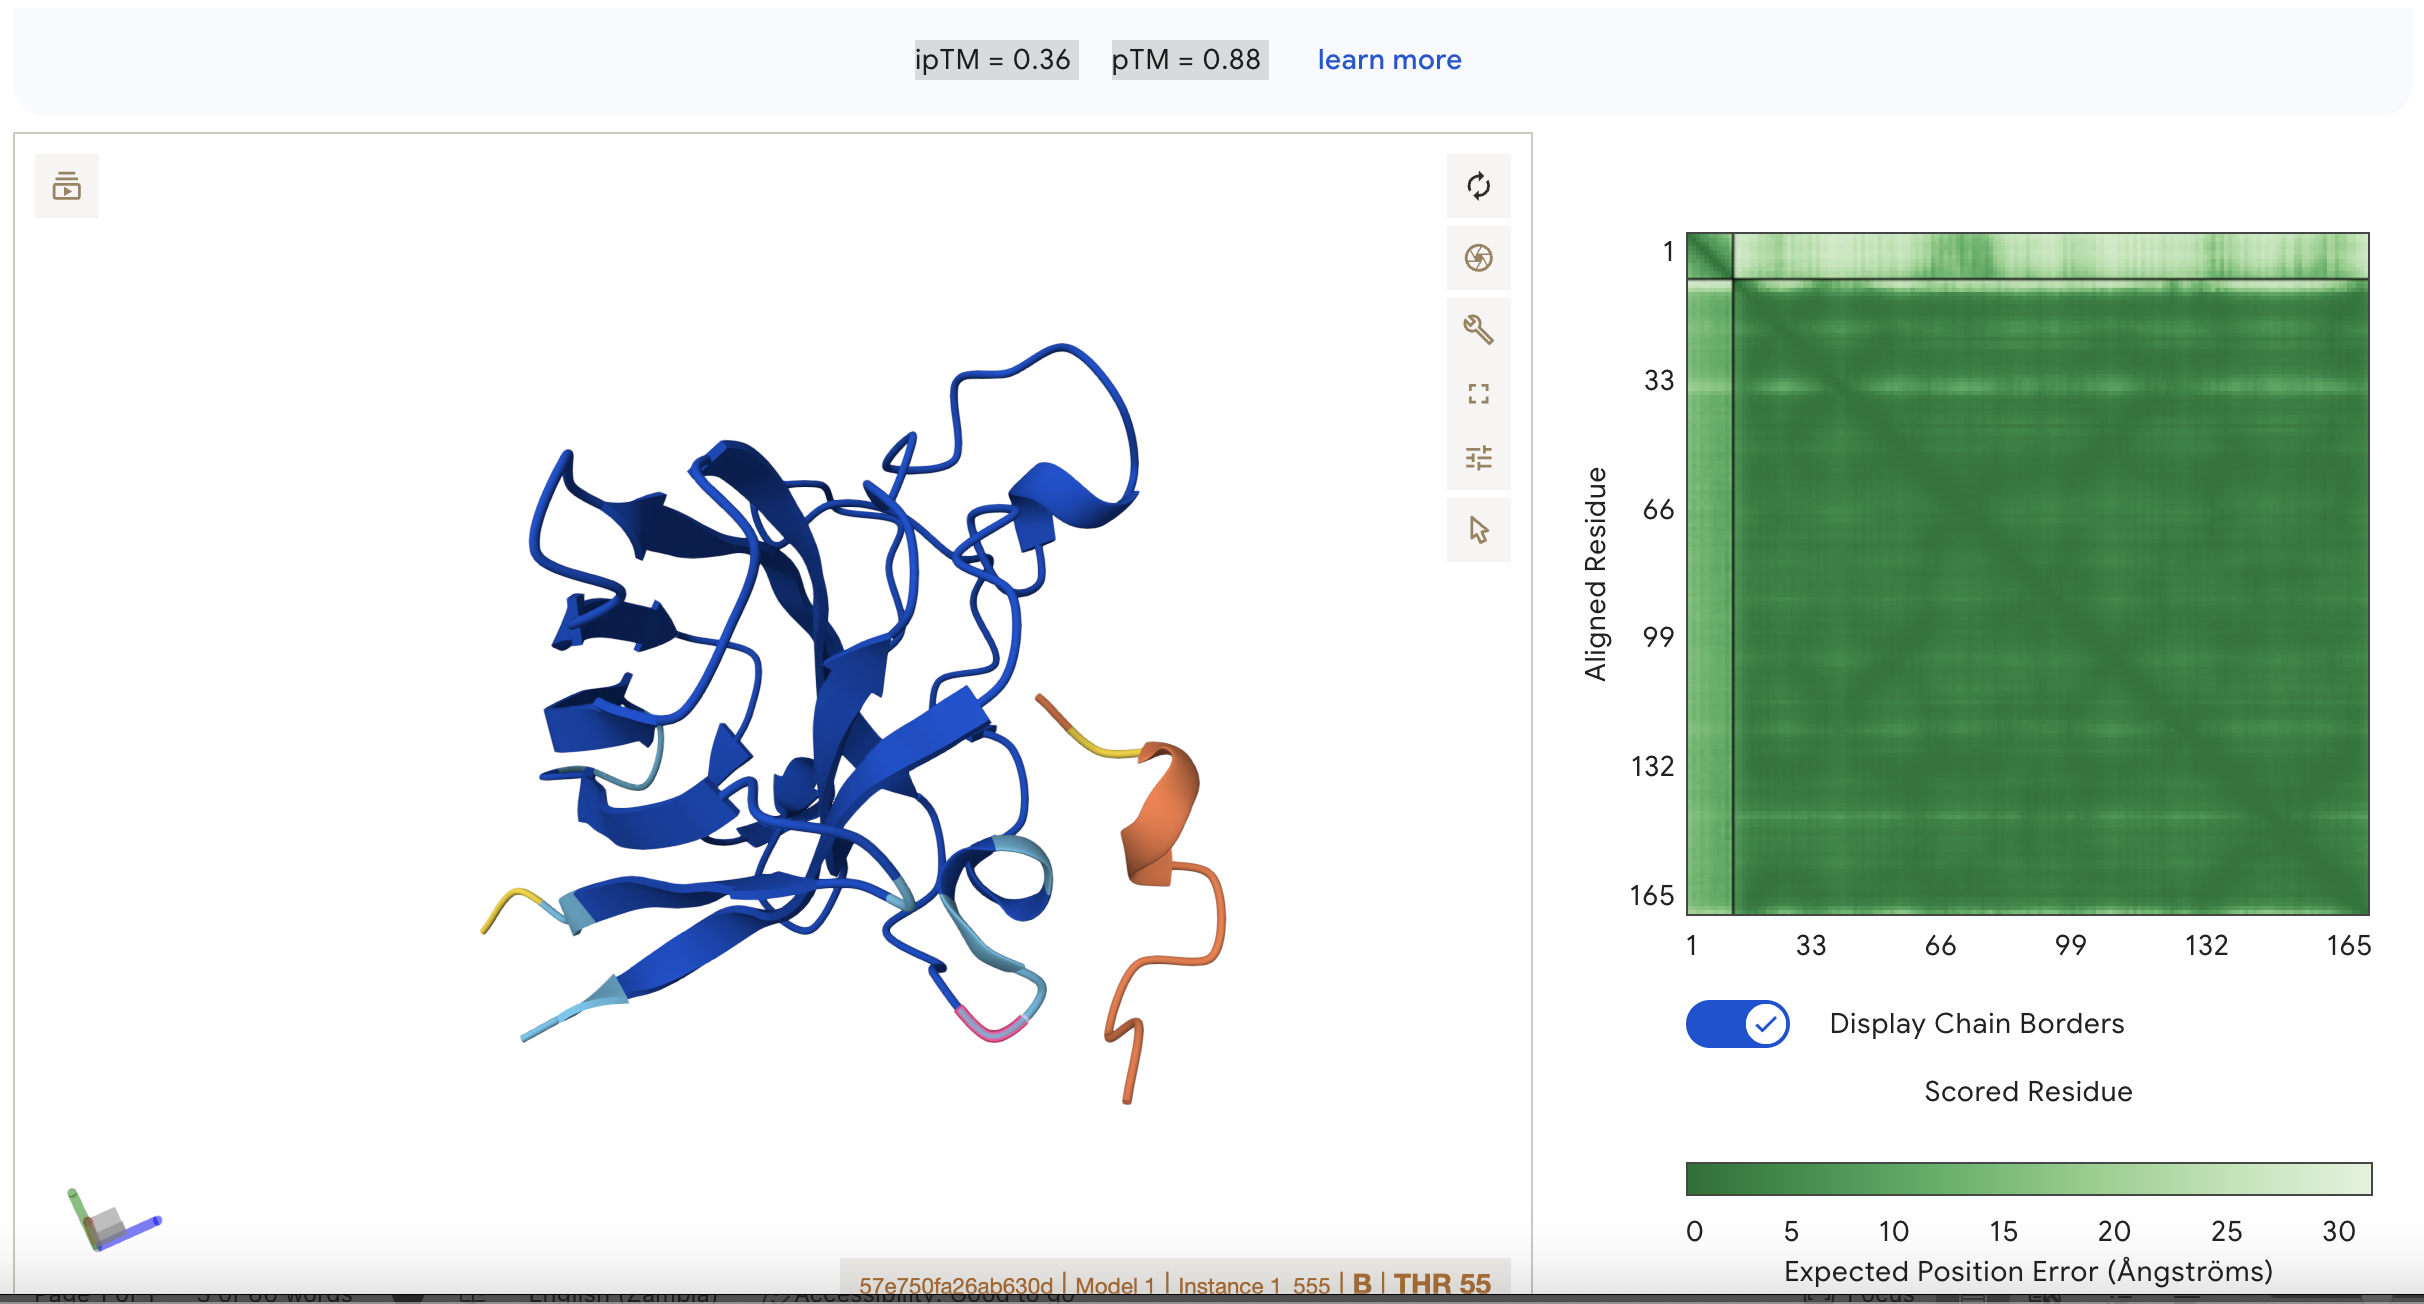Image resolution: width=2424 pixels, height=1304 pixels.
Task: Click chain B in the selection label
Action: pos(1362,1284)
